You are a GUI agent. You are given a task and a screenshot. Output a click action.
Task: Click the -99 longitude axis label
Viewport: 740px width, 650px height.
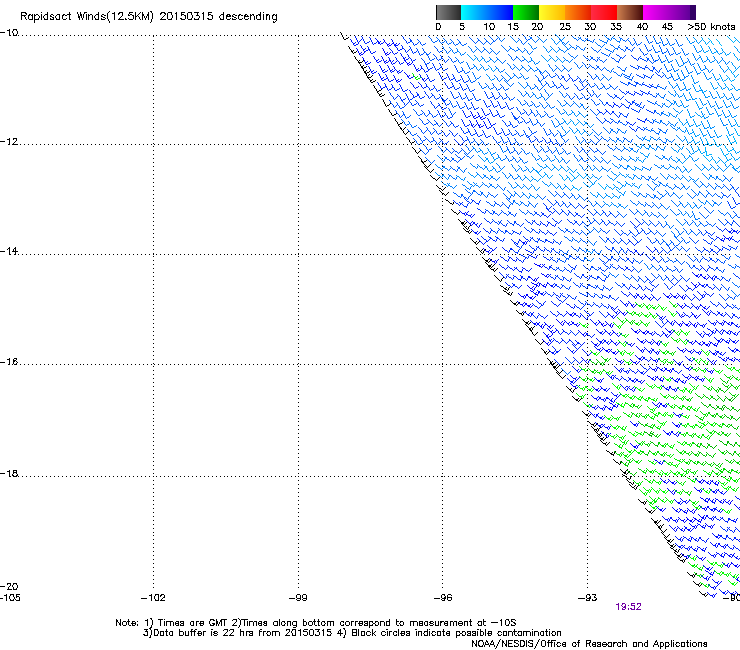click(298, 598)
